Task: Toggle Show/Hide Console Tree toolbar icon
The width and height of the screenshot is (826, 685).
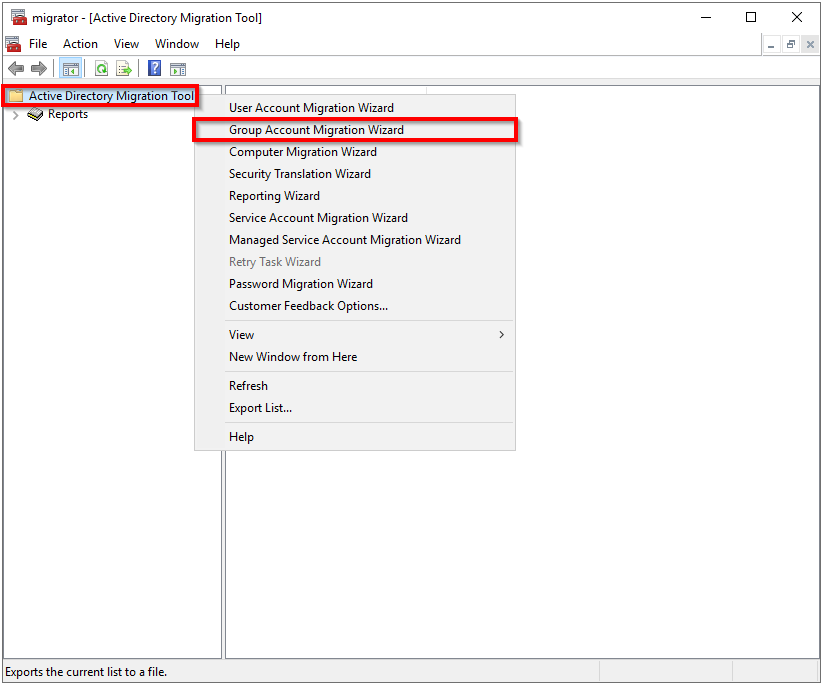Action: pyautogui.click(x=71, y=68)
